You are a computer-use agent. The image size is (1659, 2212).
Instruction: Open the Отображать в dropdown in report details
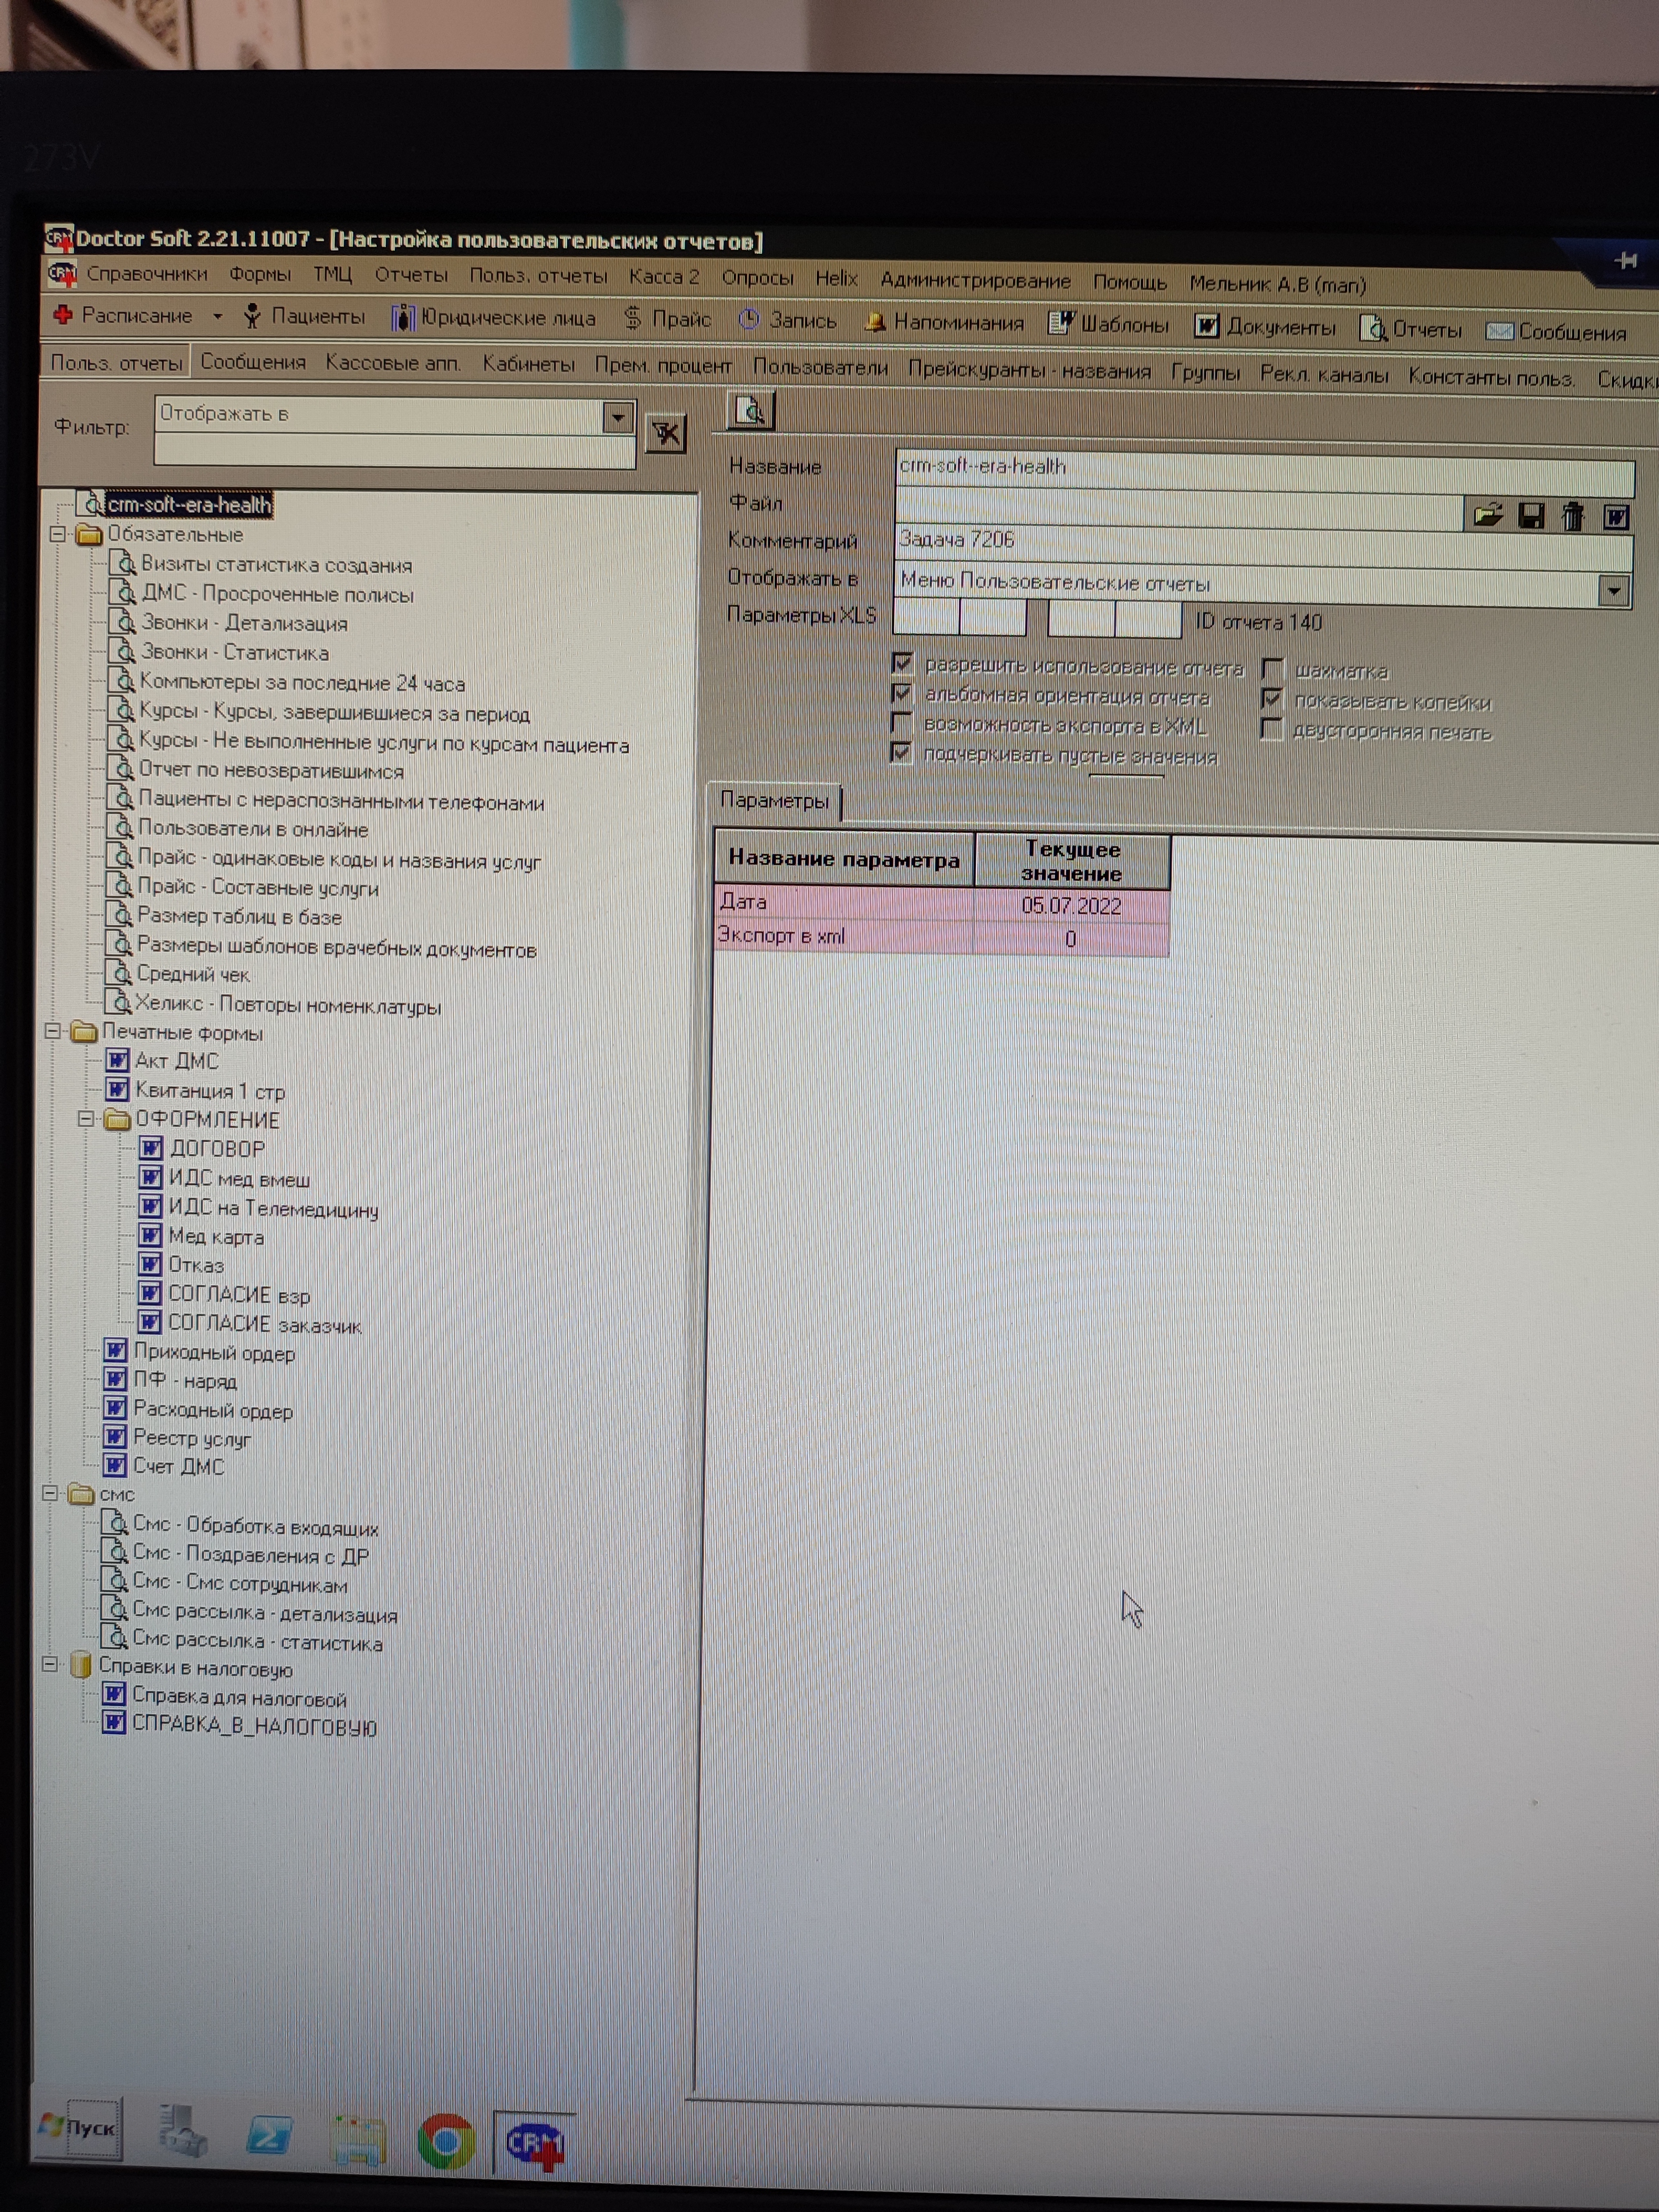pyautogui.click(x=1613, y=590)
